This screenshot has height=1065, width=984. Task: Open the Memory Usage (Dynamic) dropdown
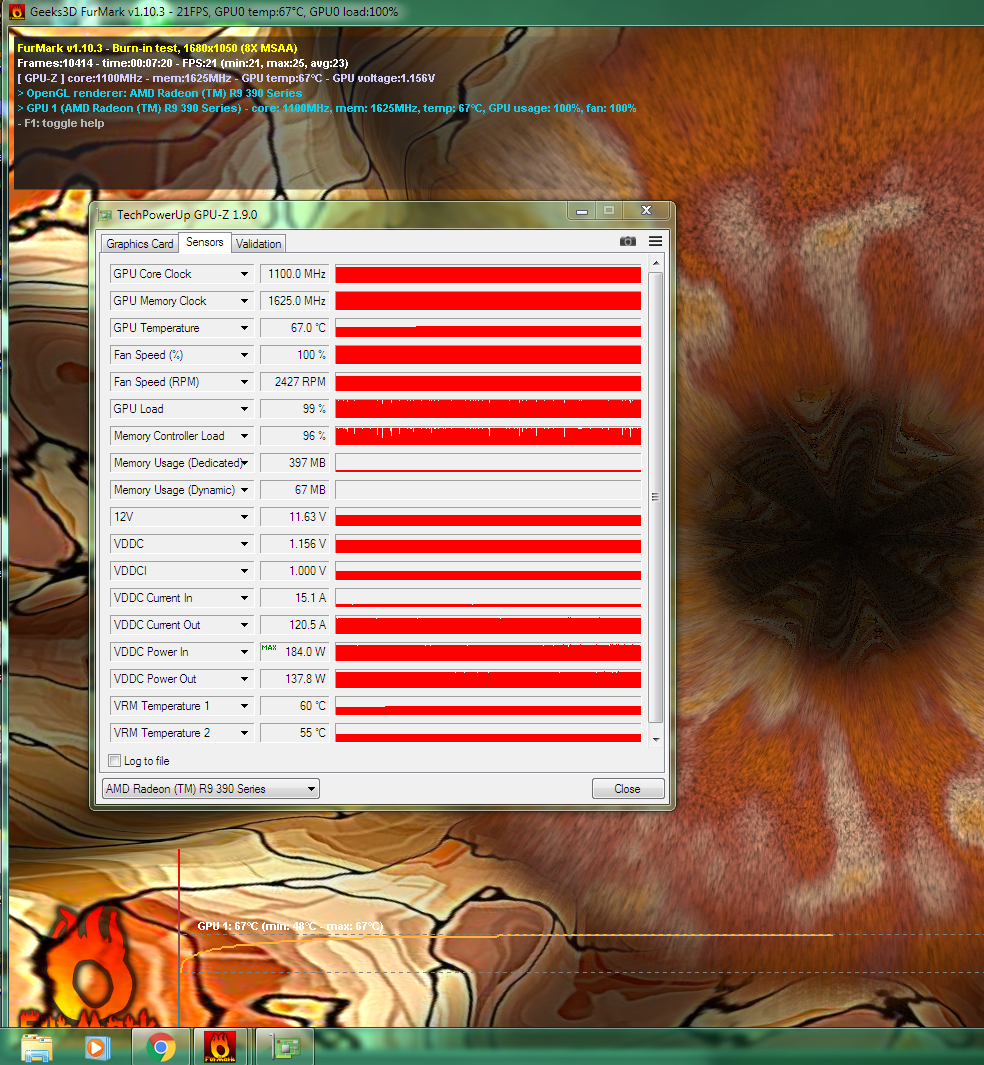coord(244,490)
